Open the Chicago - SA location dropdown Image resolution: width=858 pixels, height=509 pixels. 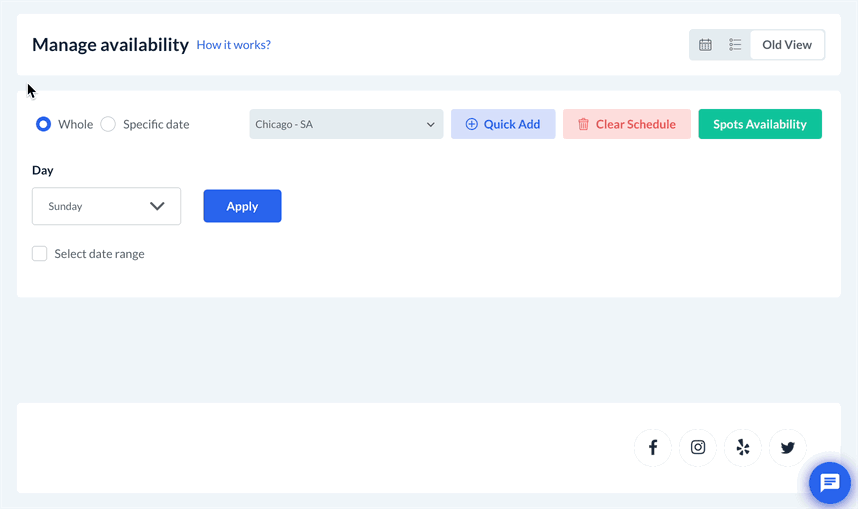(x=345, y=124)
